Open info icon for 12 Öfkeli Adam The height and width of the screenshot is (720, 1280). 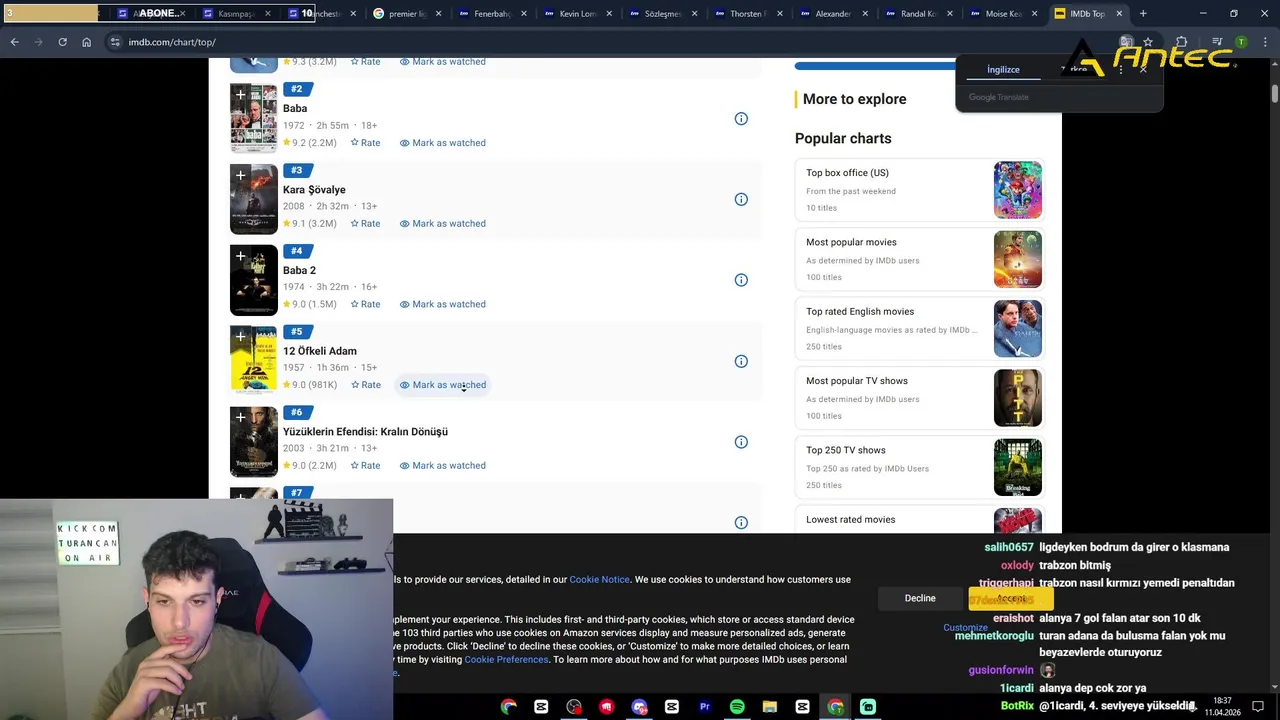pos(741,361)
